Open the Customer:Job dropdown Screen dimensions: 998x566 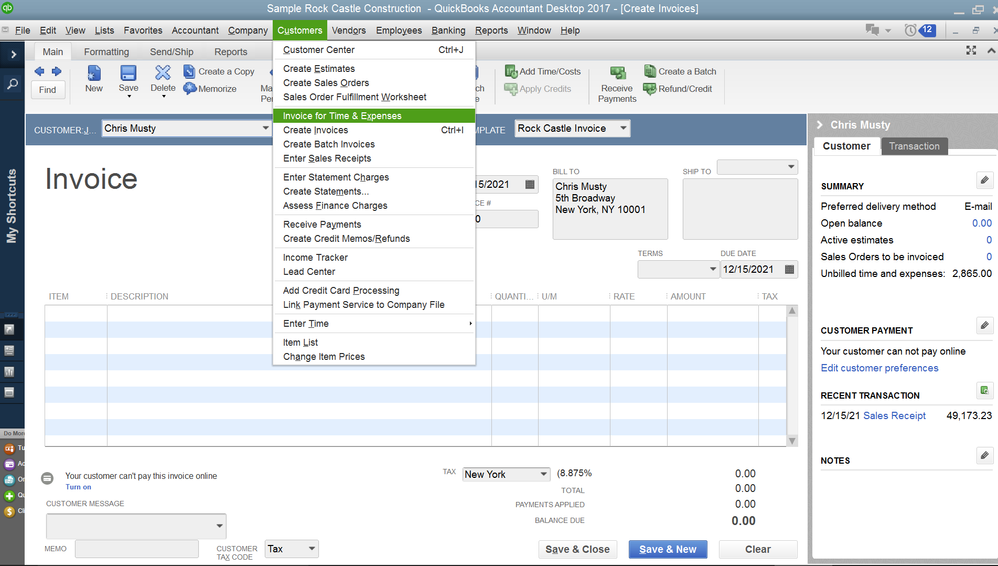265,128
